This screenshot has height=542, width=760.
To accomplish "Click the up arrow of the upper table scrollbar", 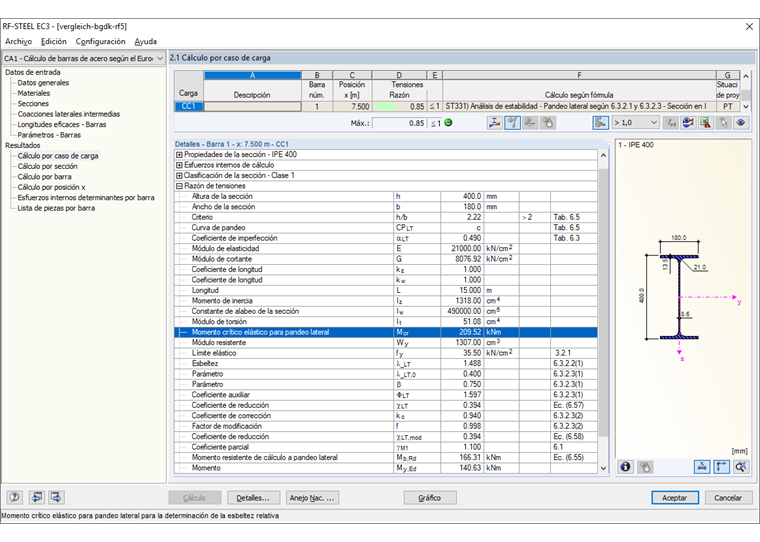I will click(x=746, y=77).
